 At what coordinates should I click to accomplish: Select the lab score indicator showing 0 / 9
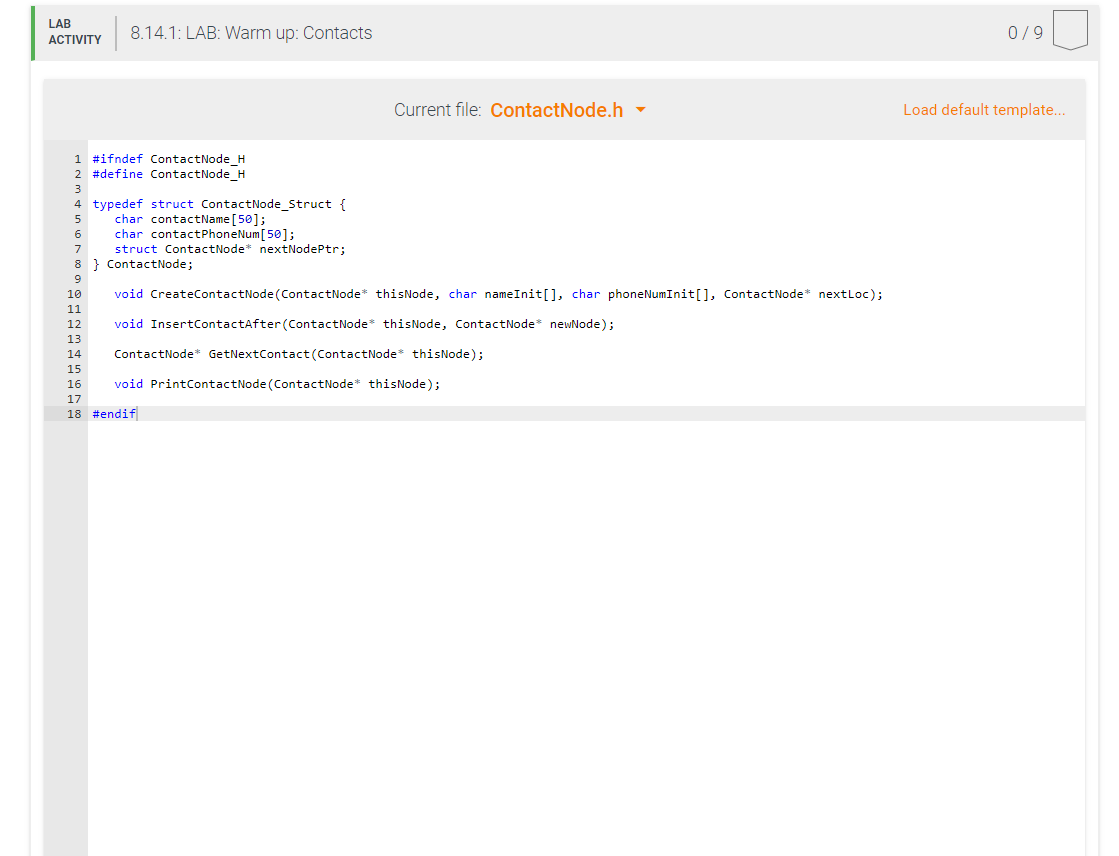[1026, 32]
